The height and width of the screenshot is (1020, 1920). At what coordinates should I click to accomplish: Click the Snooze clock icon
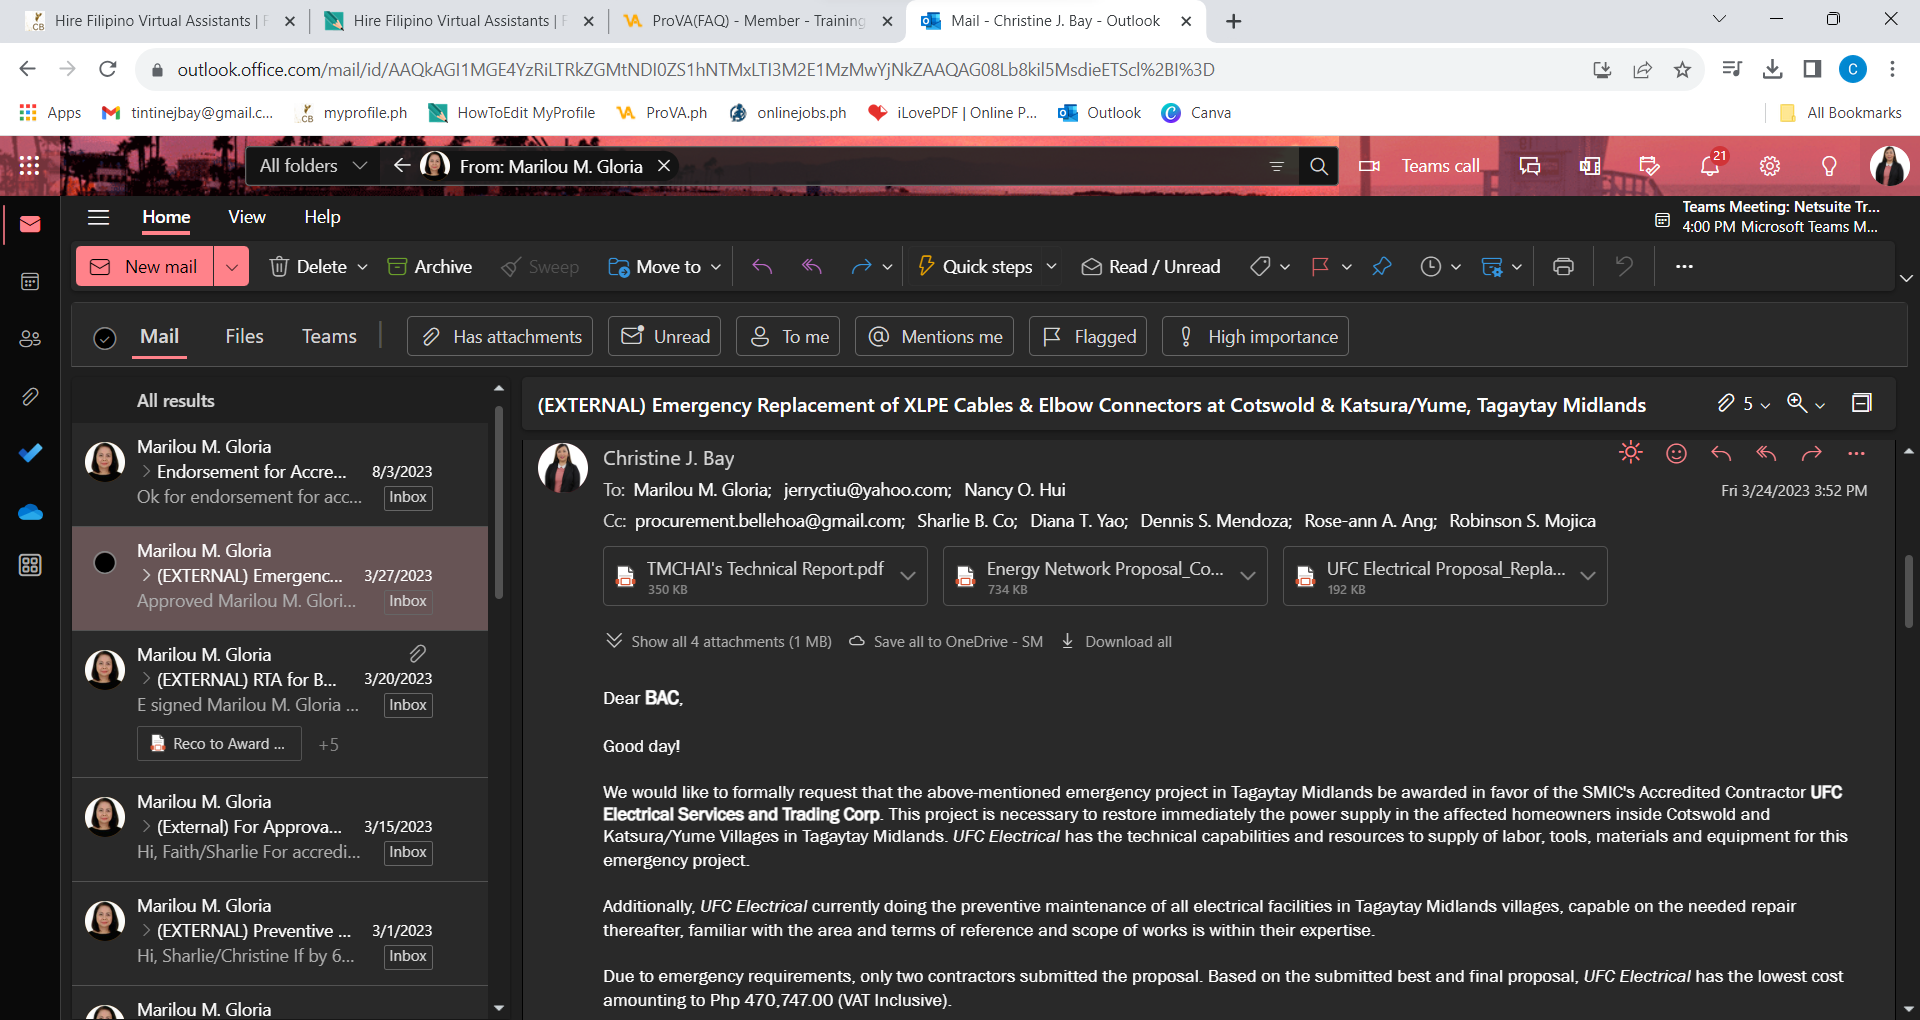click(1431, 267)
